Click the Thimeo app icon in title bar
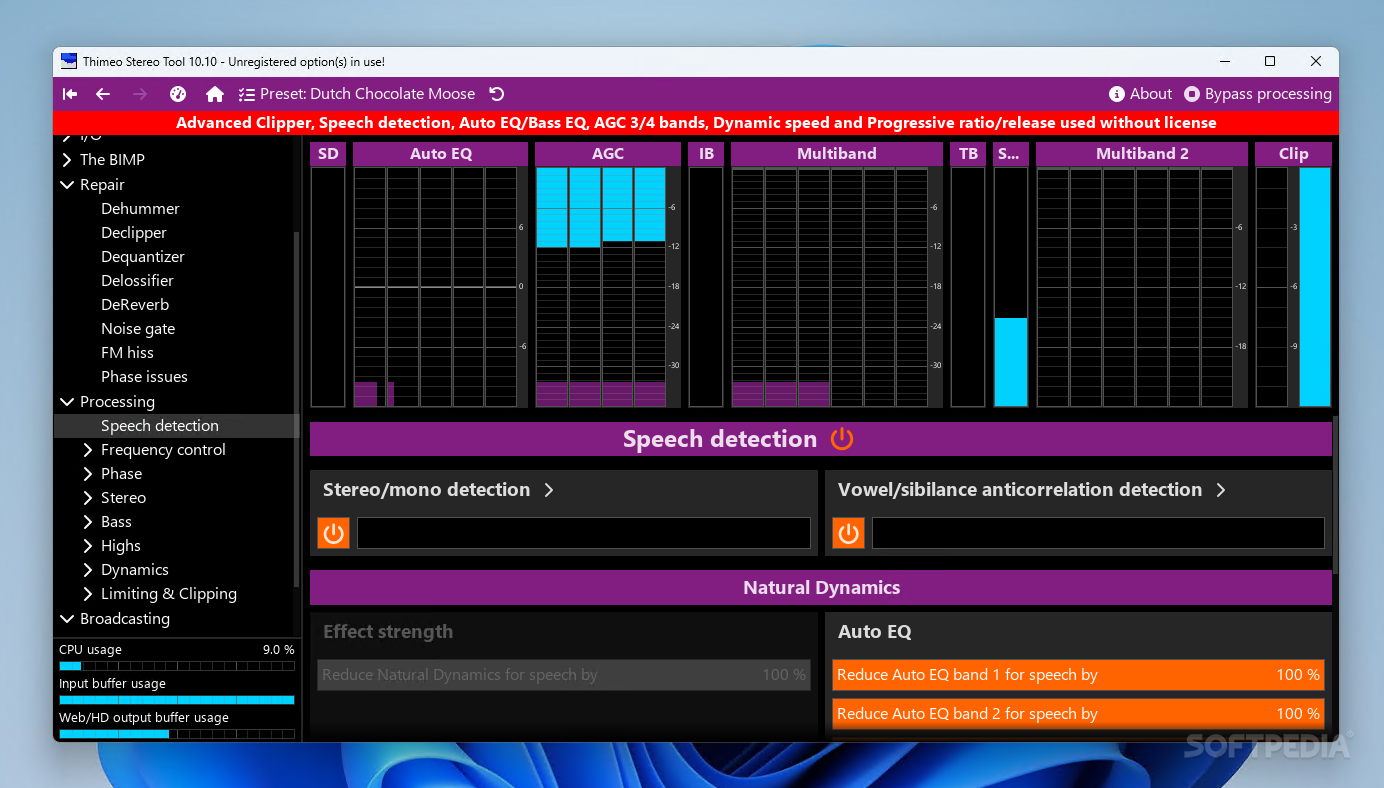The image size is (1384, 788). (x=69, y=61)
